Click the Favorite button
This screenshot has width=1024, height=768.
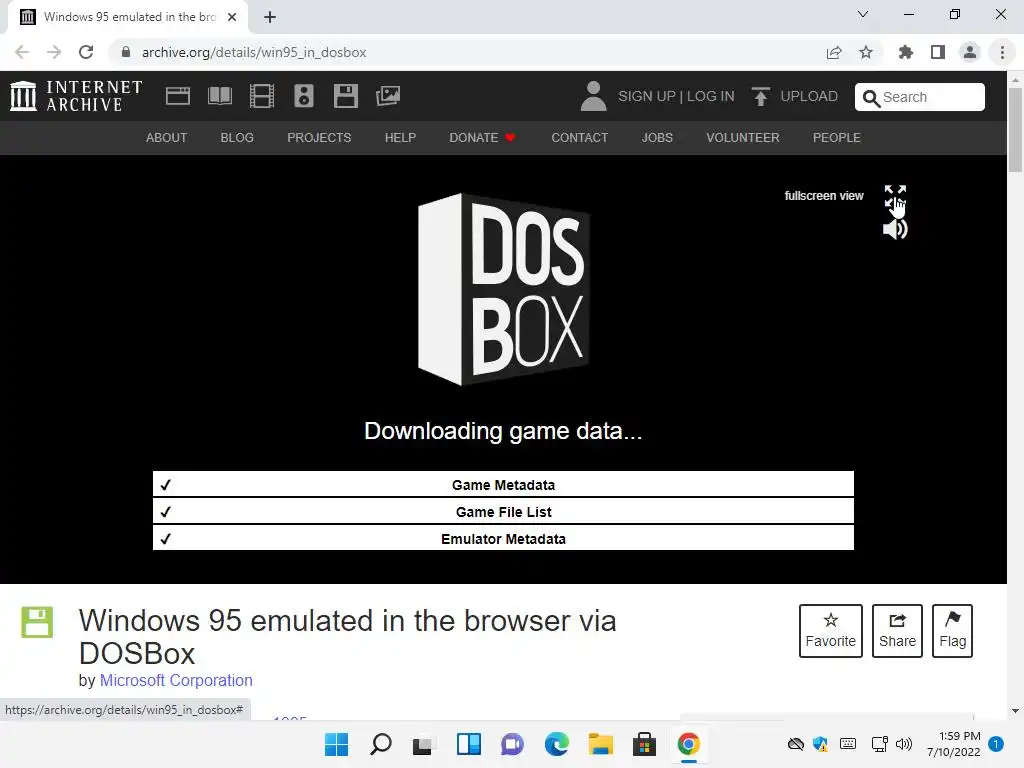pos(830,631)
